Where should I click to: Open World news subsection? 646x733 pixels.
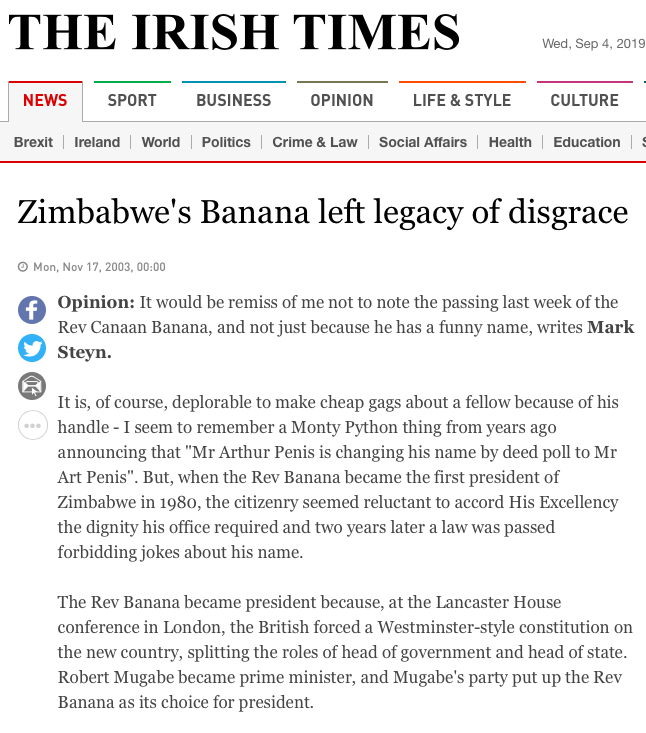click(x=161, y=142)
